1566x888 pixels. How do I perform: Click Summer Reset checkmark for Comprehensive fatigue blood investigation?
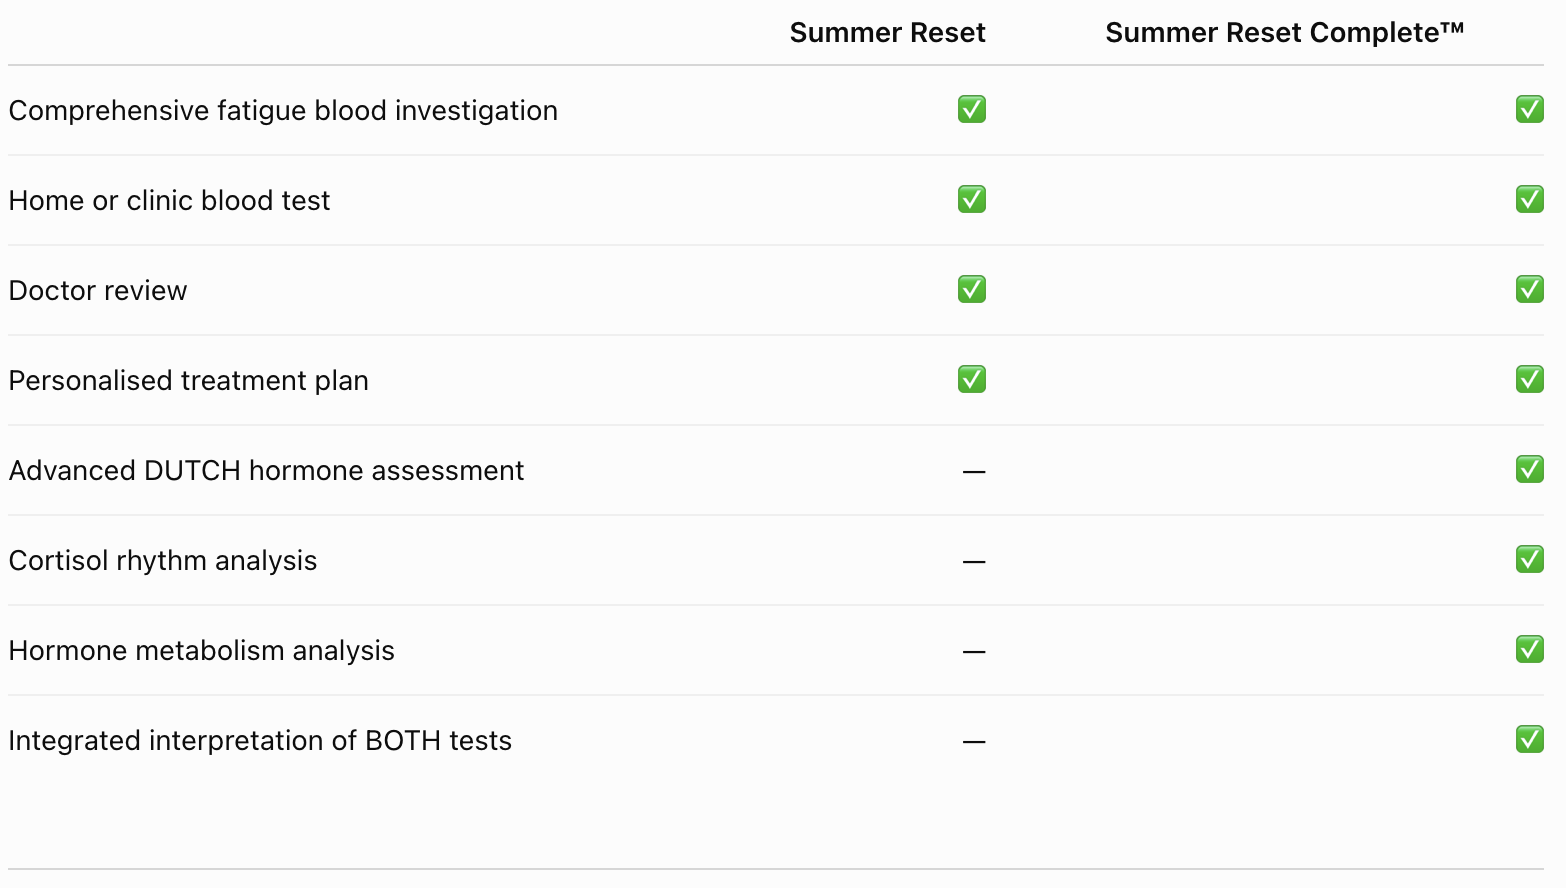coord(972,109)
